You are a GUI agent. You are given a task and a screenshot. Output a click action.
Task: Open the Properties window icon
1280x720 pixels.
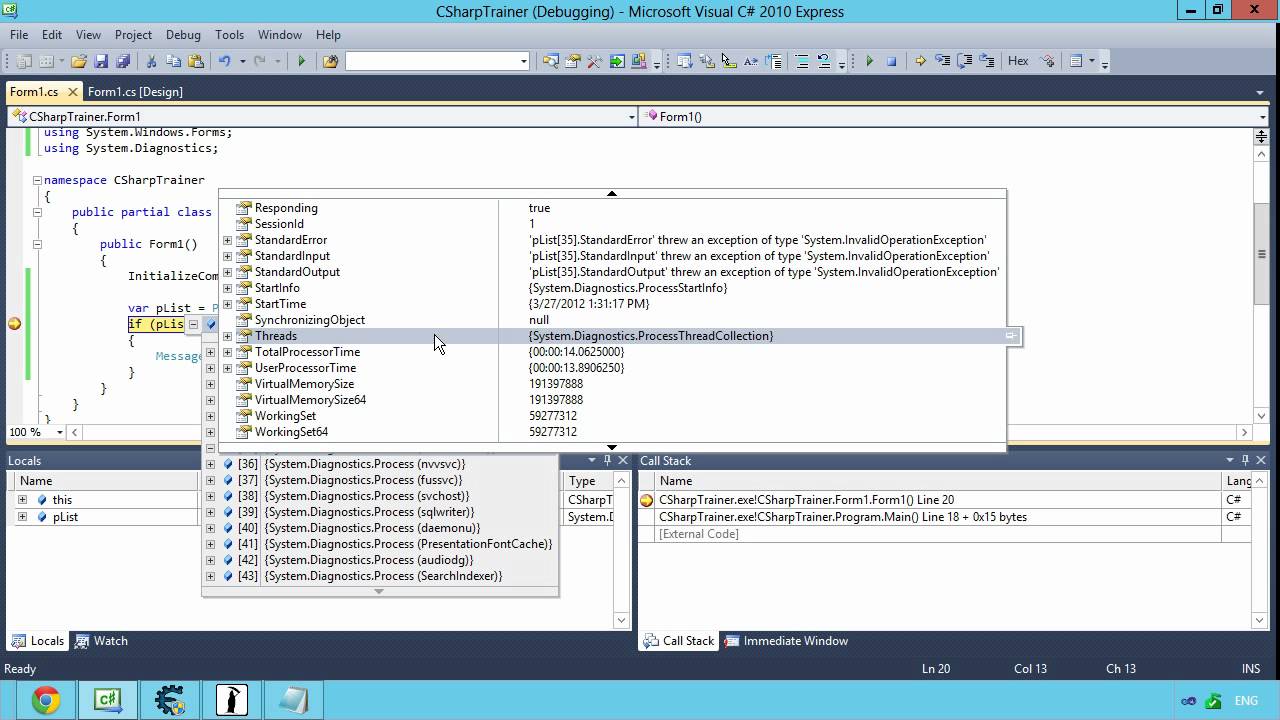coord(573,61)
